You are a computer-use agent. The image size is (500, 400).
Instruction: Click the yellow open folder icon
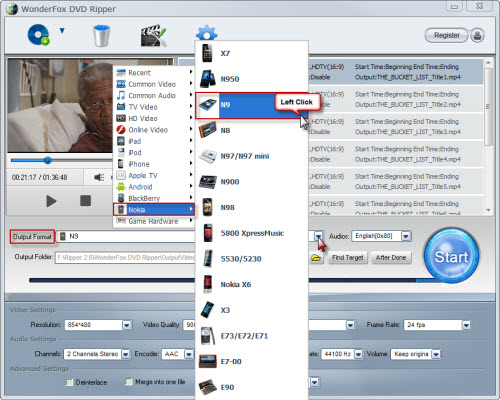(x=316, y=258)
